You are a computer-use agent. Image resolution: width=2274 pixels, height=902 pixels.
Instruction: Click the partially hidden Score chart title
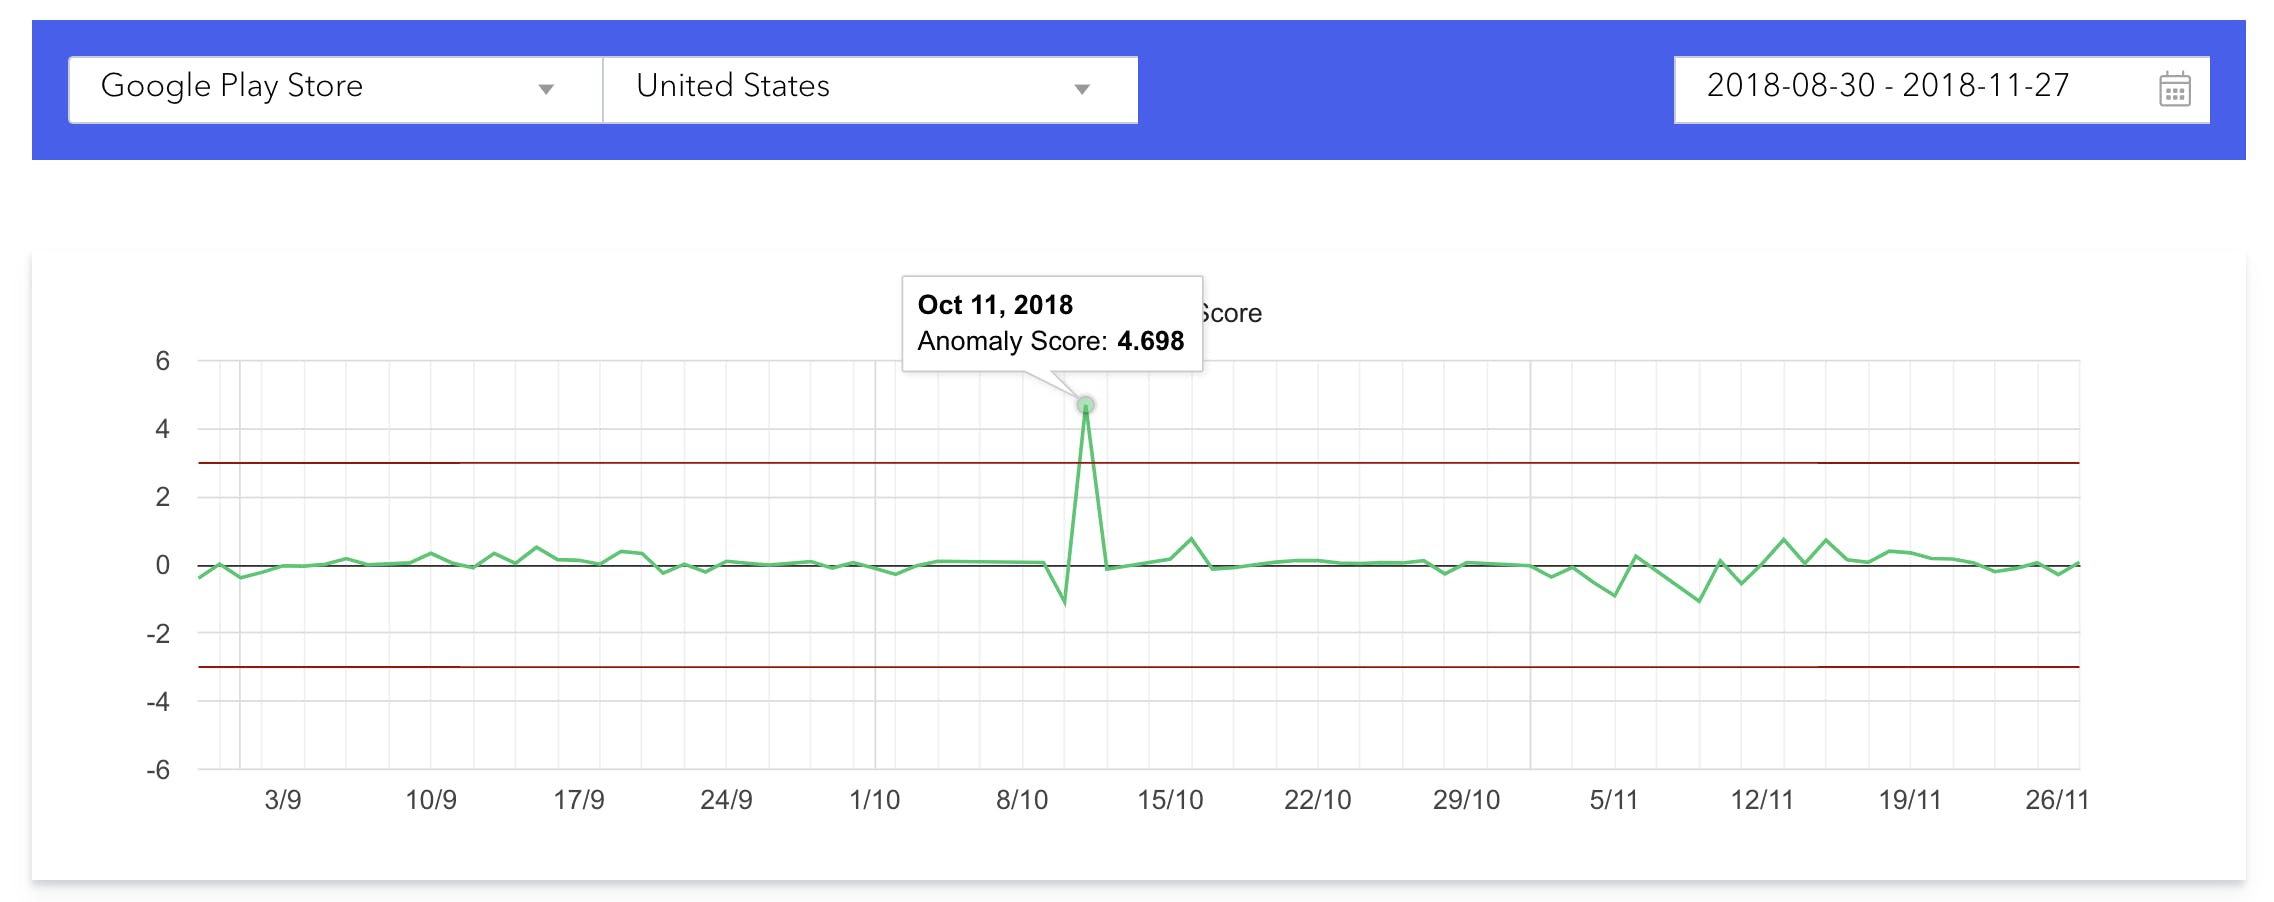[1233, 314]
